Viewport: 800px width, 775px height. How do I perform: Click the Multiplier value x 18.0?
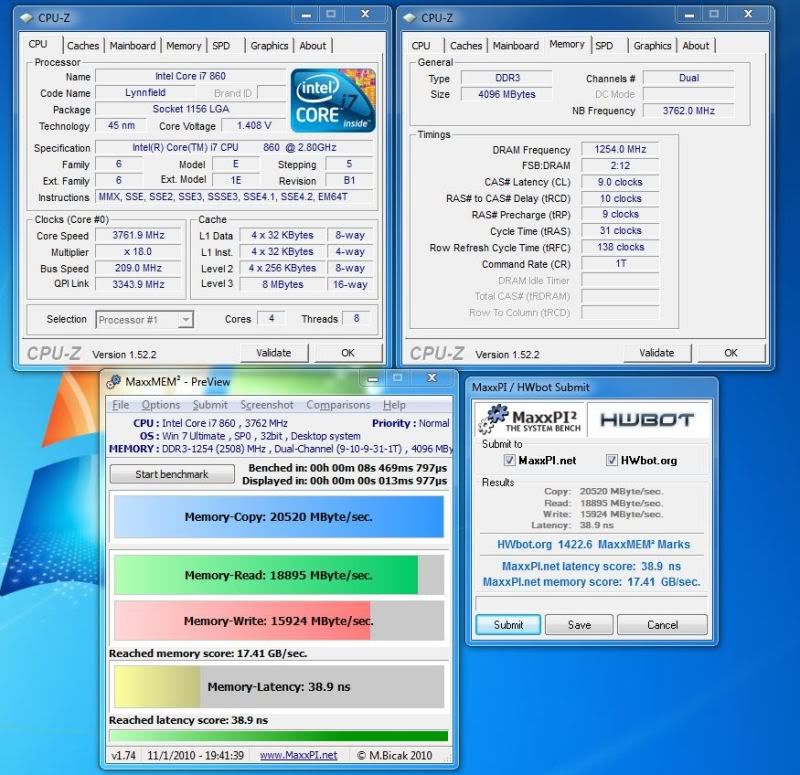pos(138,252)
